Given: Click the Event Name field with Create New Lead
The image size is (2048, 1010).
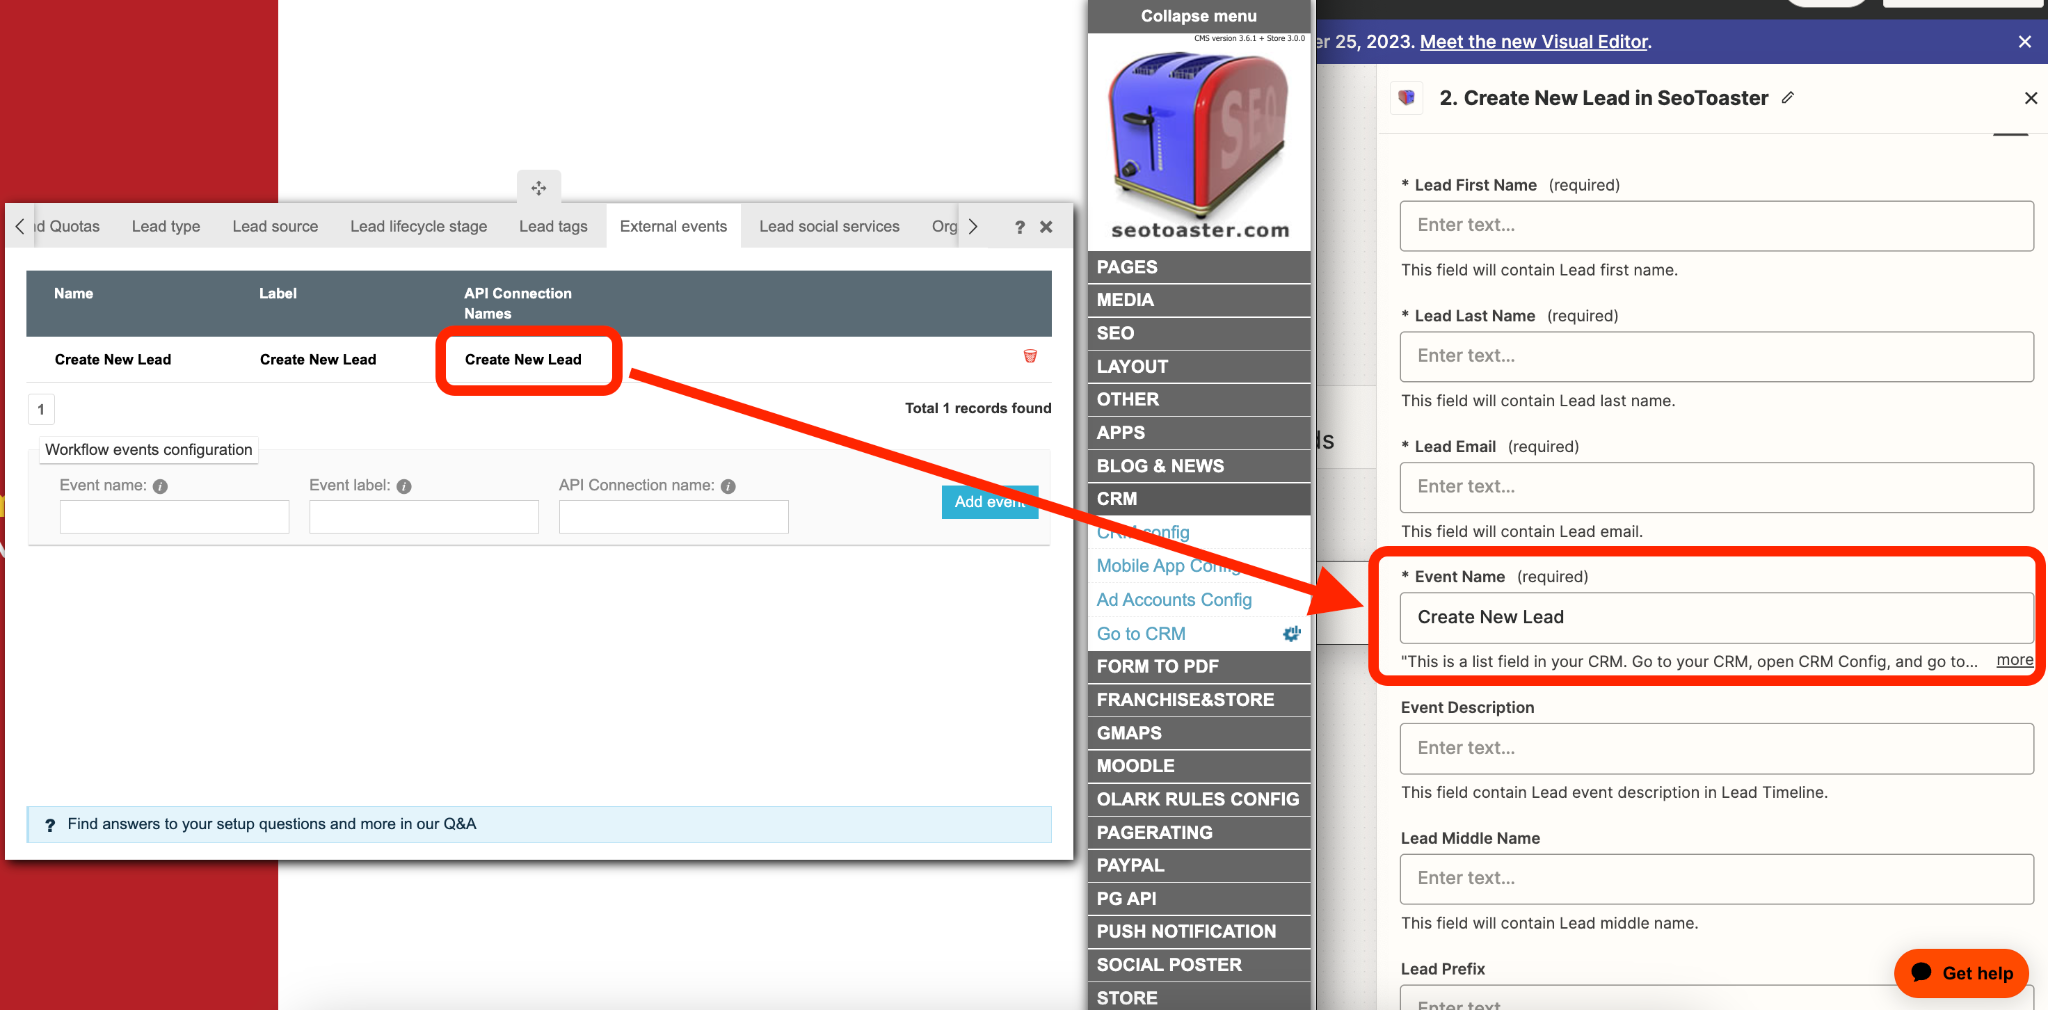Looking at the screenshot, I should click(x=1716, y=618).
